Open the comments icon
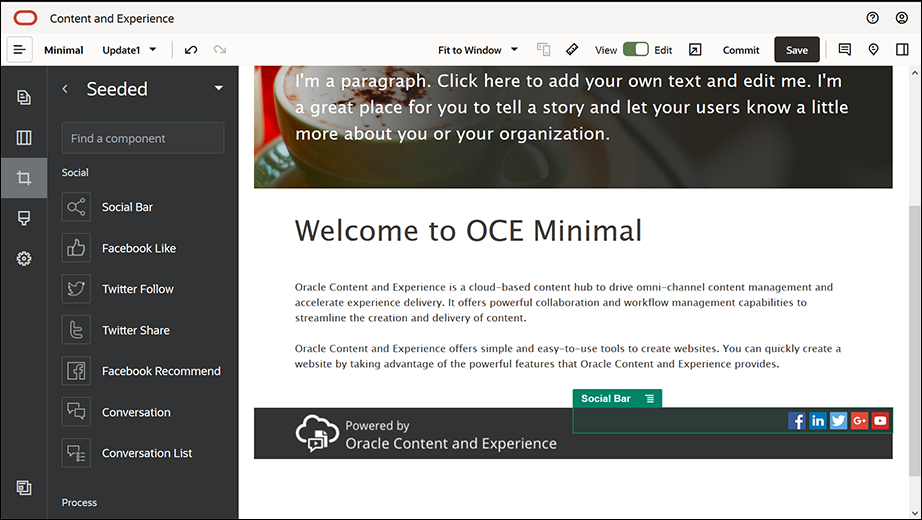The image size is (922, 520). pyautogui.click(x=844, y=50)
